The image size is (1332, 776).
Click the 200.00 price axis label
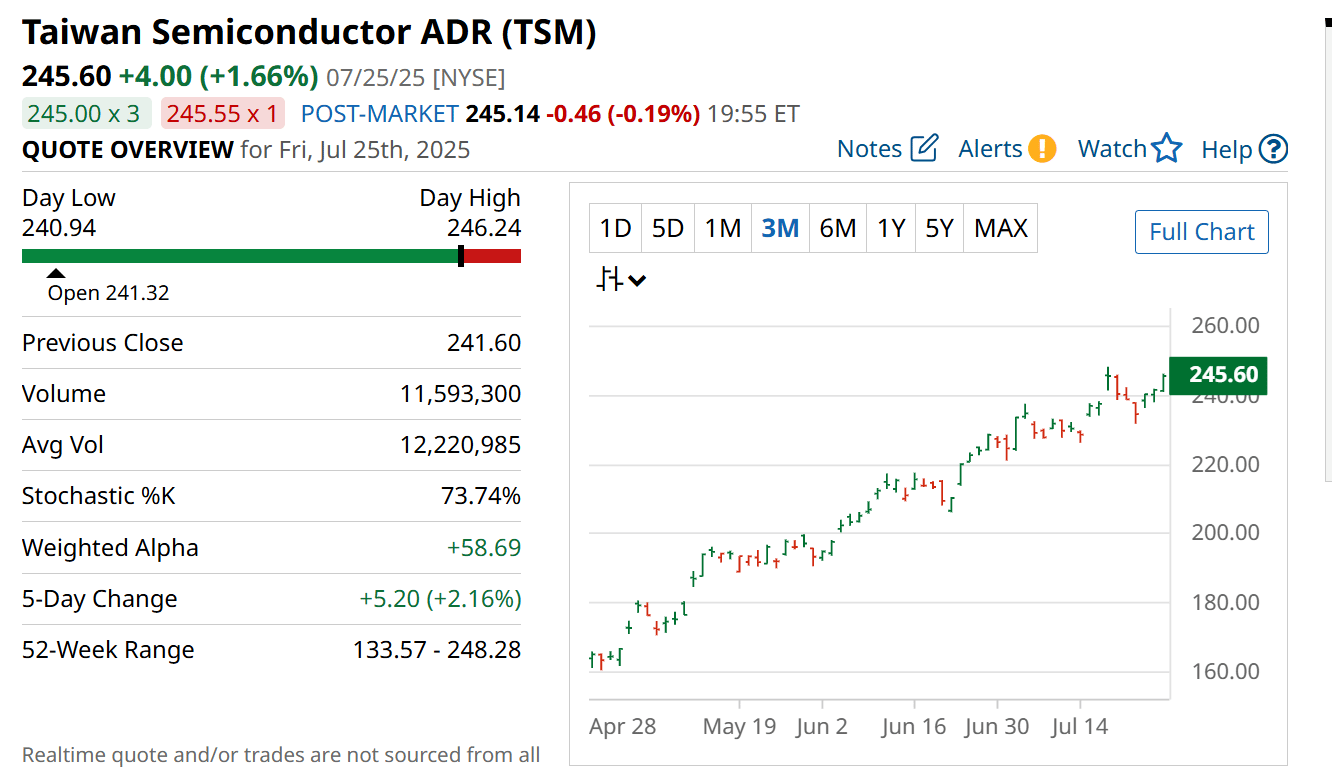tap(1225, 533)
